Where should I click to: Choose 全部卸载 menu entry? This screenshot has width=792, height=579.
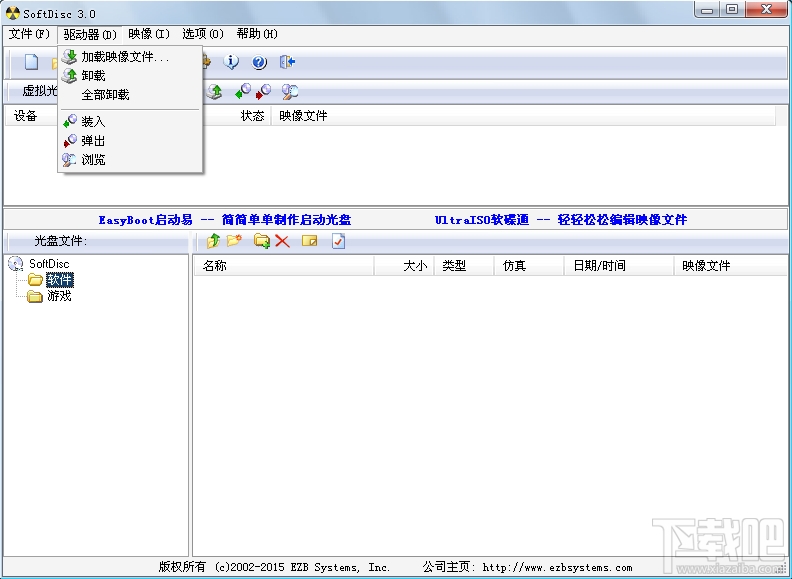130,94
